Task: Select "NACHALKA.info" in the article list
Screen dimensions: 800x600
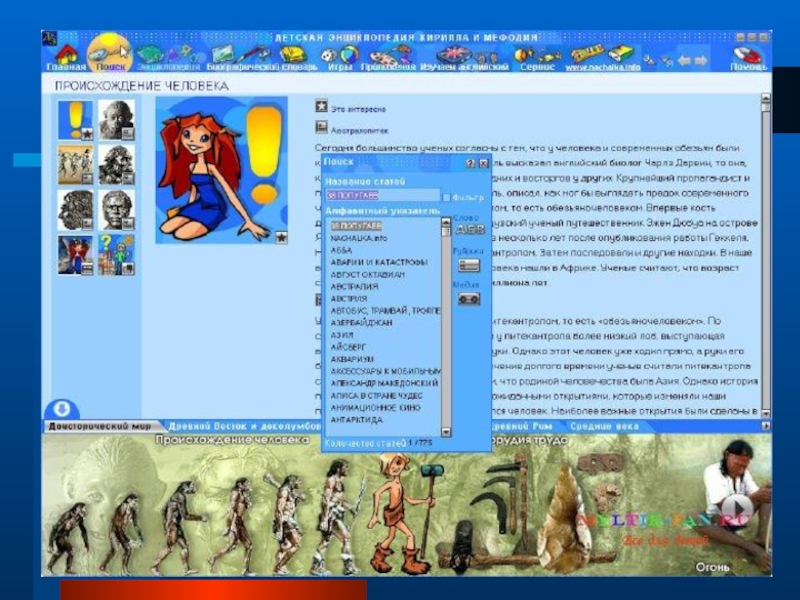Action: click(x=359, y=238)
